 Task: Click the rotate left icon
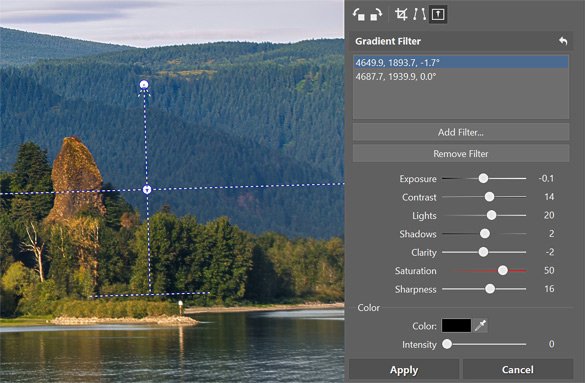(x=359, y=15)
